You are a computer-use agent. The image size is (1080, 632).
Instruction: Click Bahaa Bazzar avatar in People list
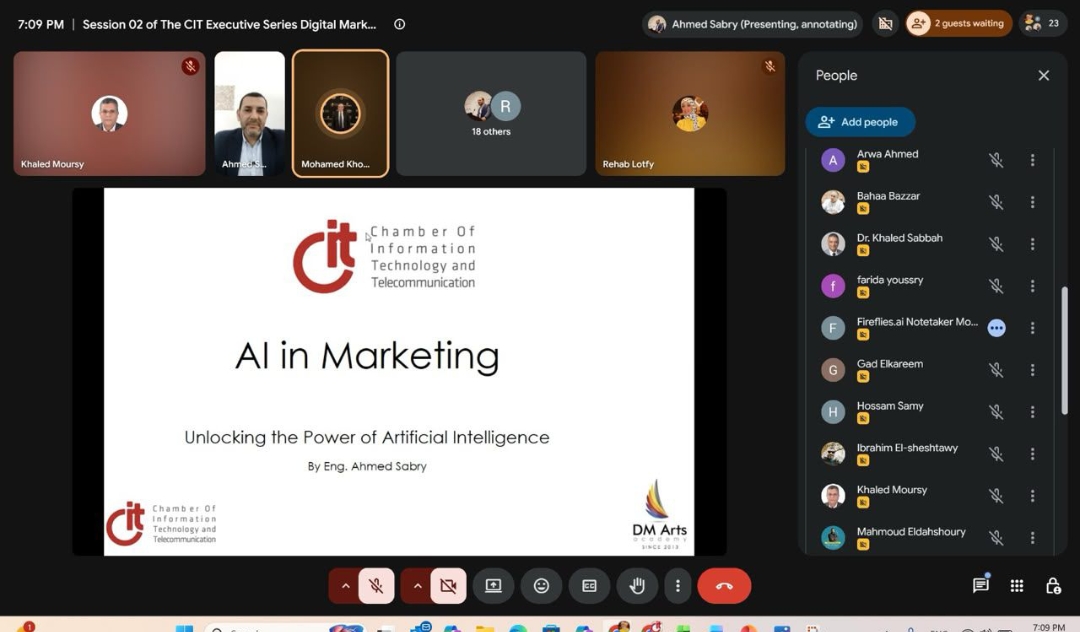[x=833, y=202]
